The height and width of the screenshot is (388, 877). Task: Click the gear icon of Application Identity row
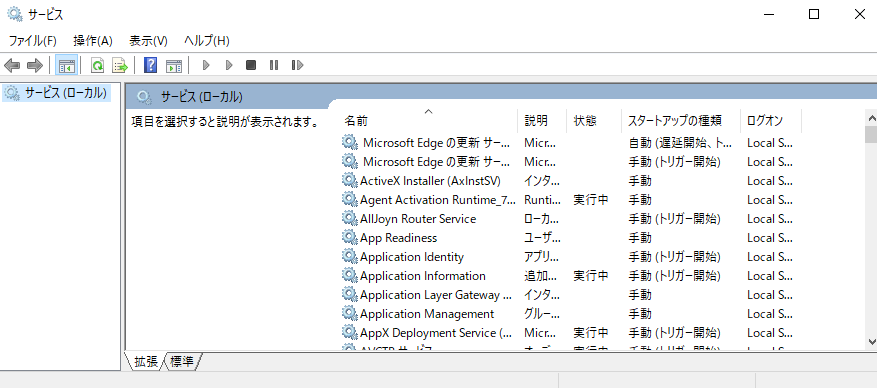tap(350, 257)
